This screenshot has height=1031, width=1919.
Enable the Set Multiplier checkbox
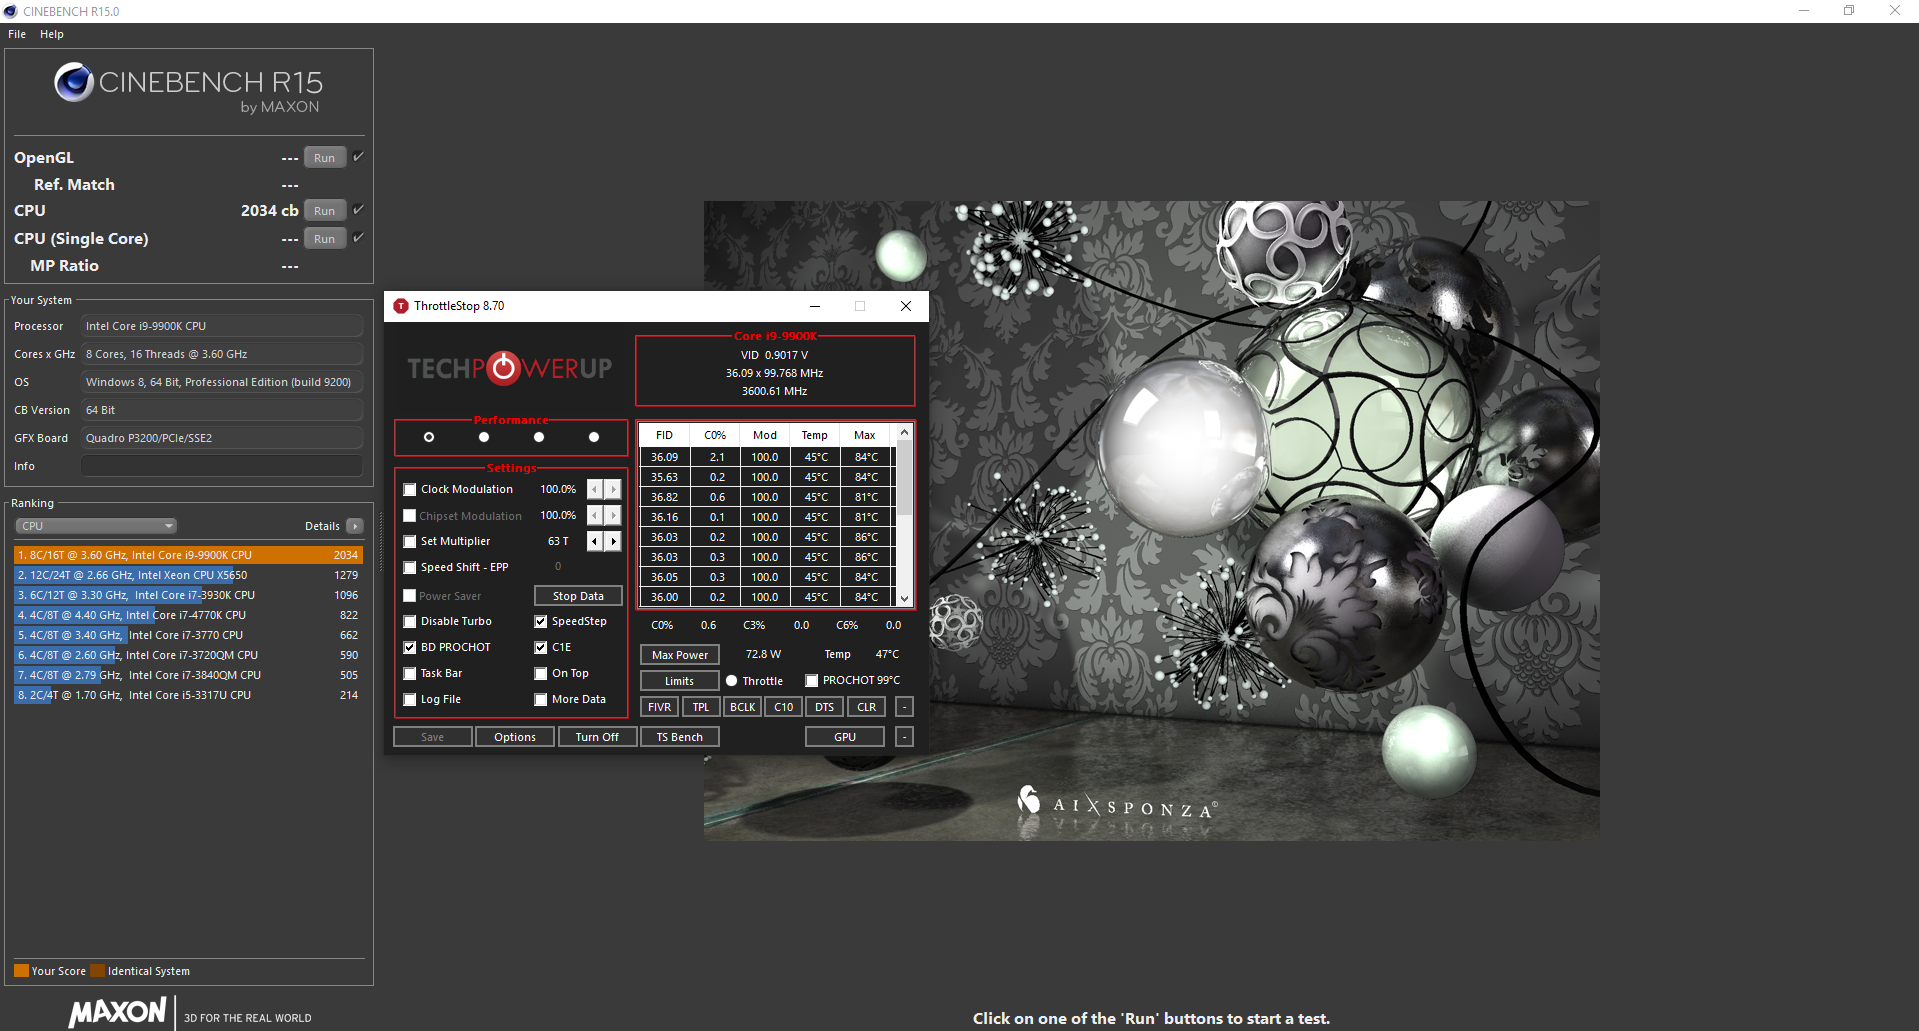410,542
